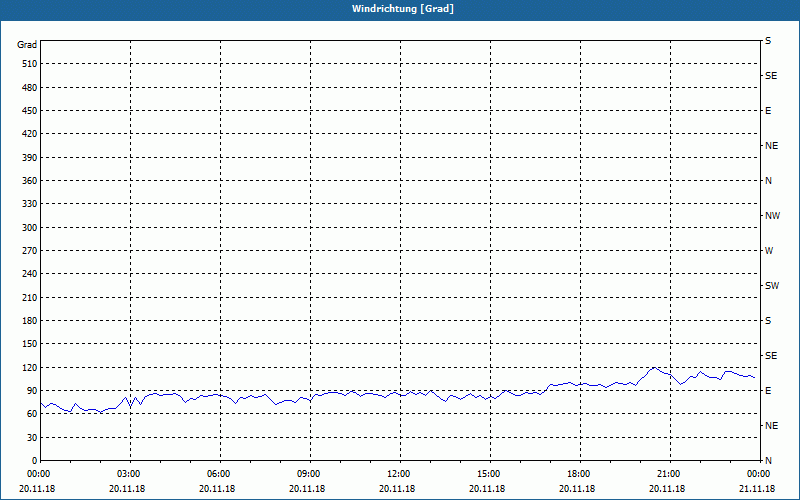The height and width of the screenshot is (500, 800).
Task: Select the date 21.11.18 on time axis
Action: 757,489
